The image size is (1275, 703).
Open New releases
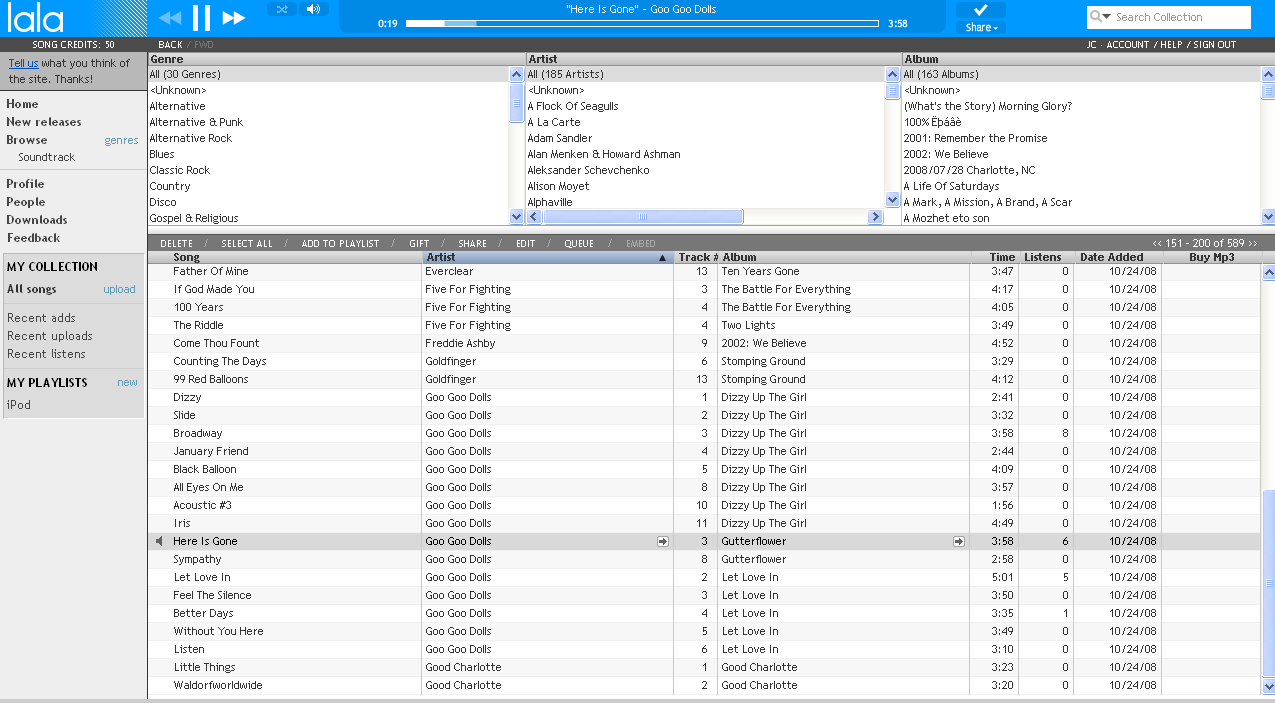[44, 122]
